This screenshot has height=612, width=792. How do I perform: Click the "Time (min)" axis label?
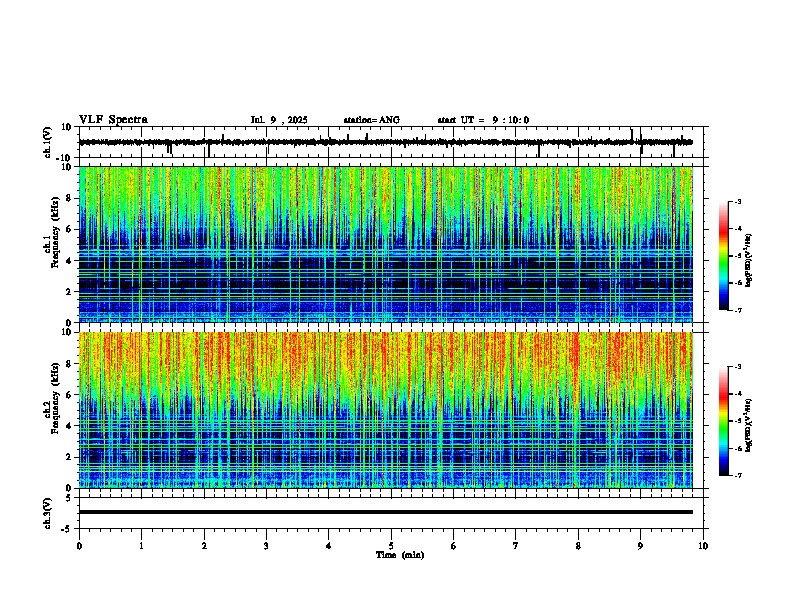pos(400,555)
